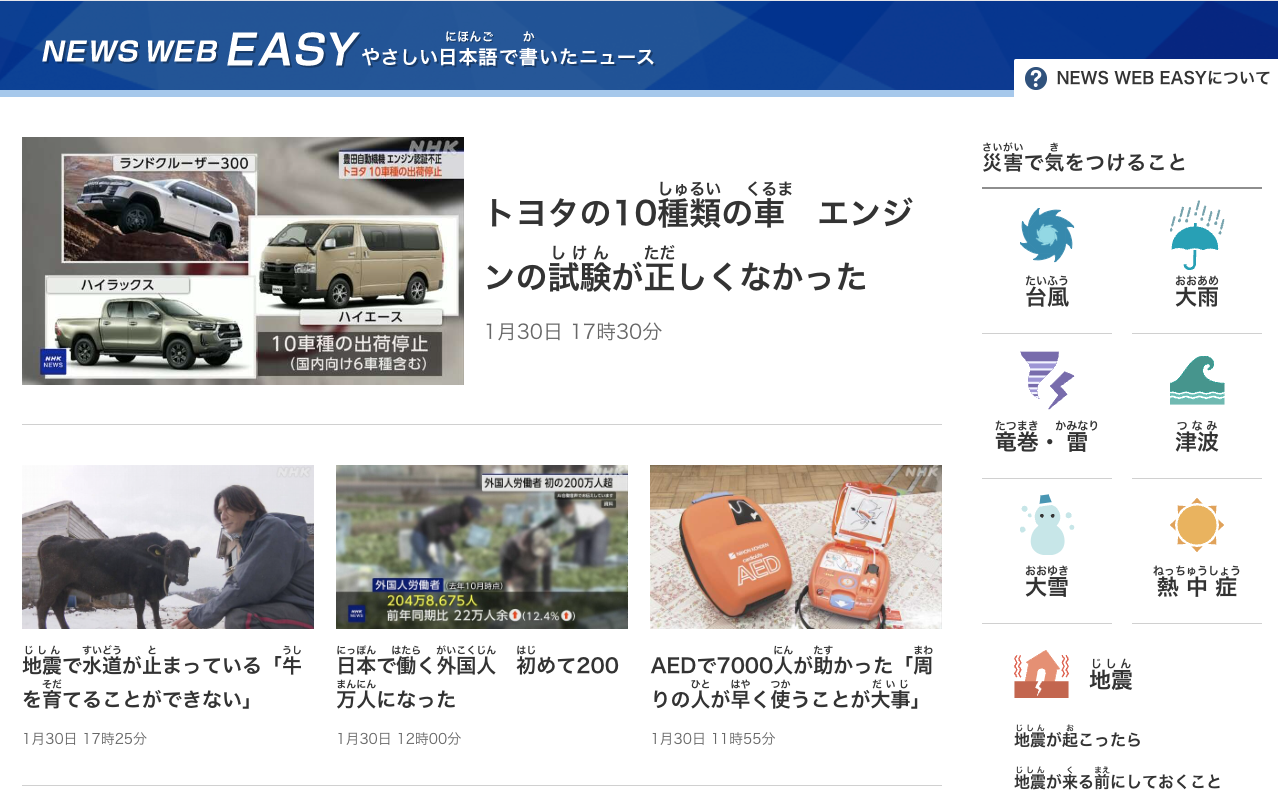The width and height of the screenshot is (1278, 800).
Task: Select the tsunami (津波) wave icon
Action: (x=1196, y=381)
